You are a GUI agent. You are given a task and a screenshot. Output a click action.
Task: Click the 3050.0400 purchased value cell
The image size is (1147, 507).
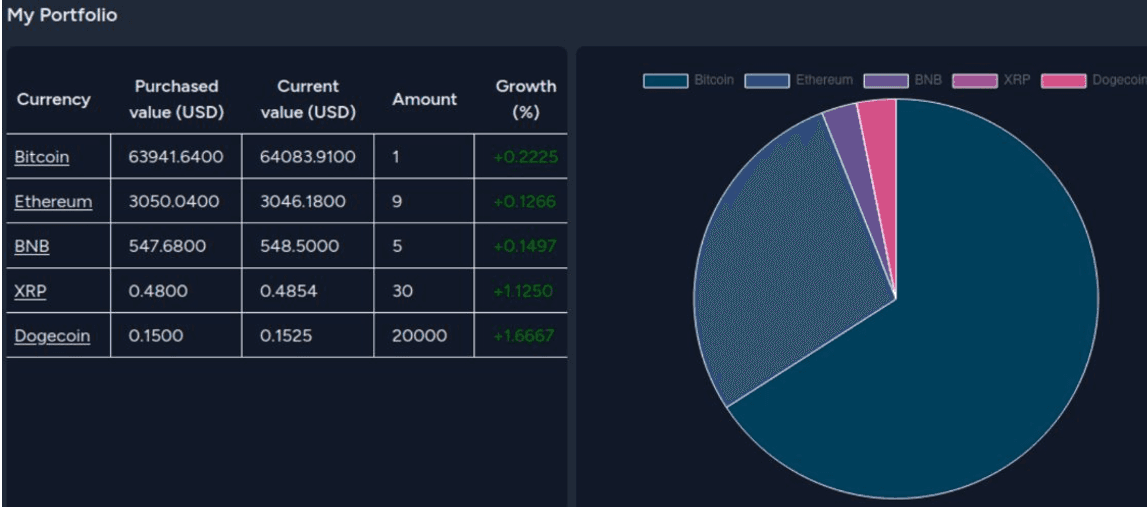click(173, 201)
